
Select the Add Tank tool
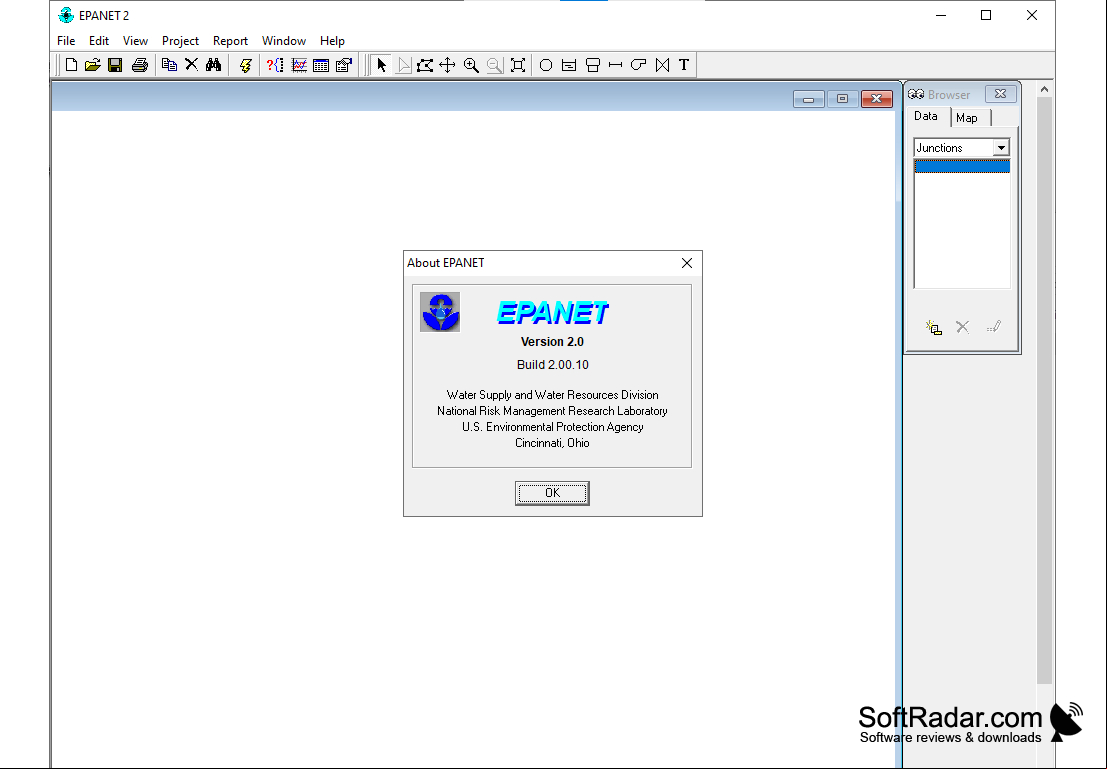tap(593, 65)
